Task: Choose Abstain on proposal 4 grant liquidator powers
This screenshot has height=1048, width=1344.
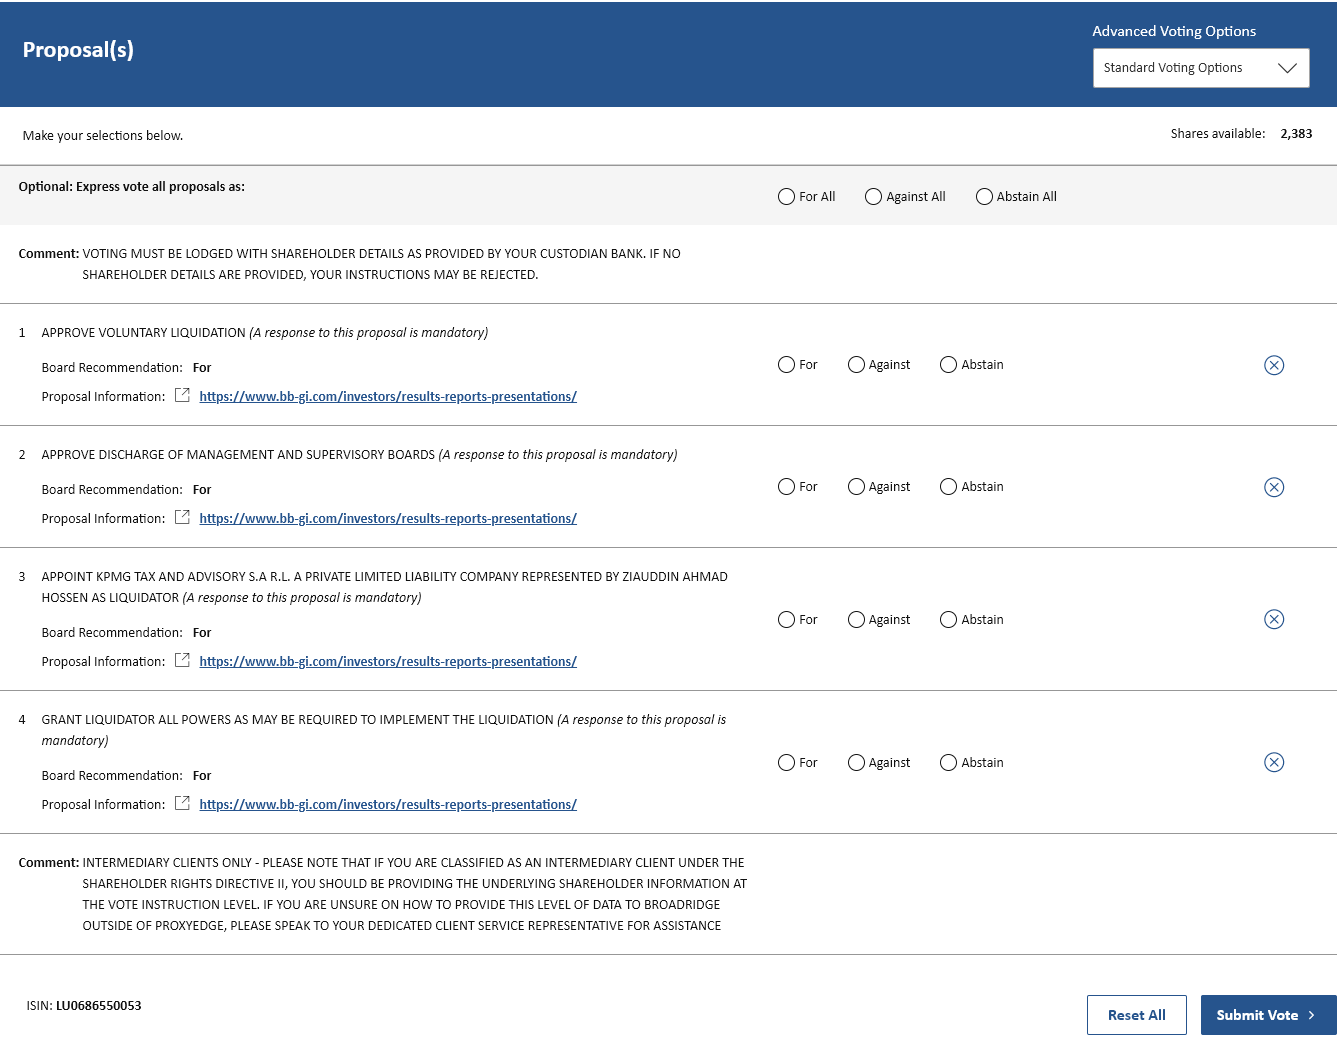Action: (x=948, y=763)
